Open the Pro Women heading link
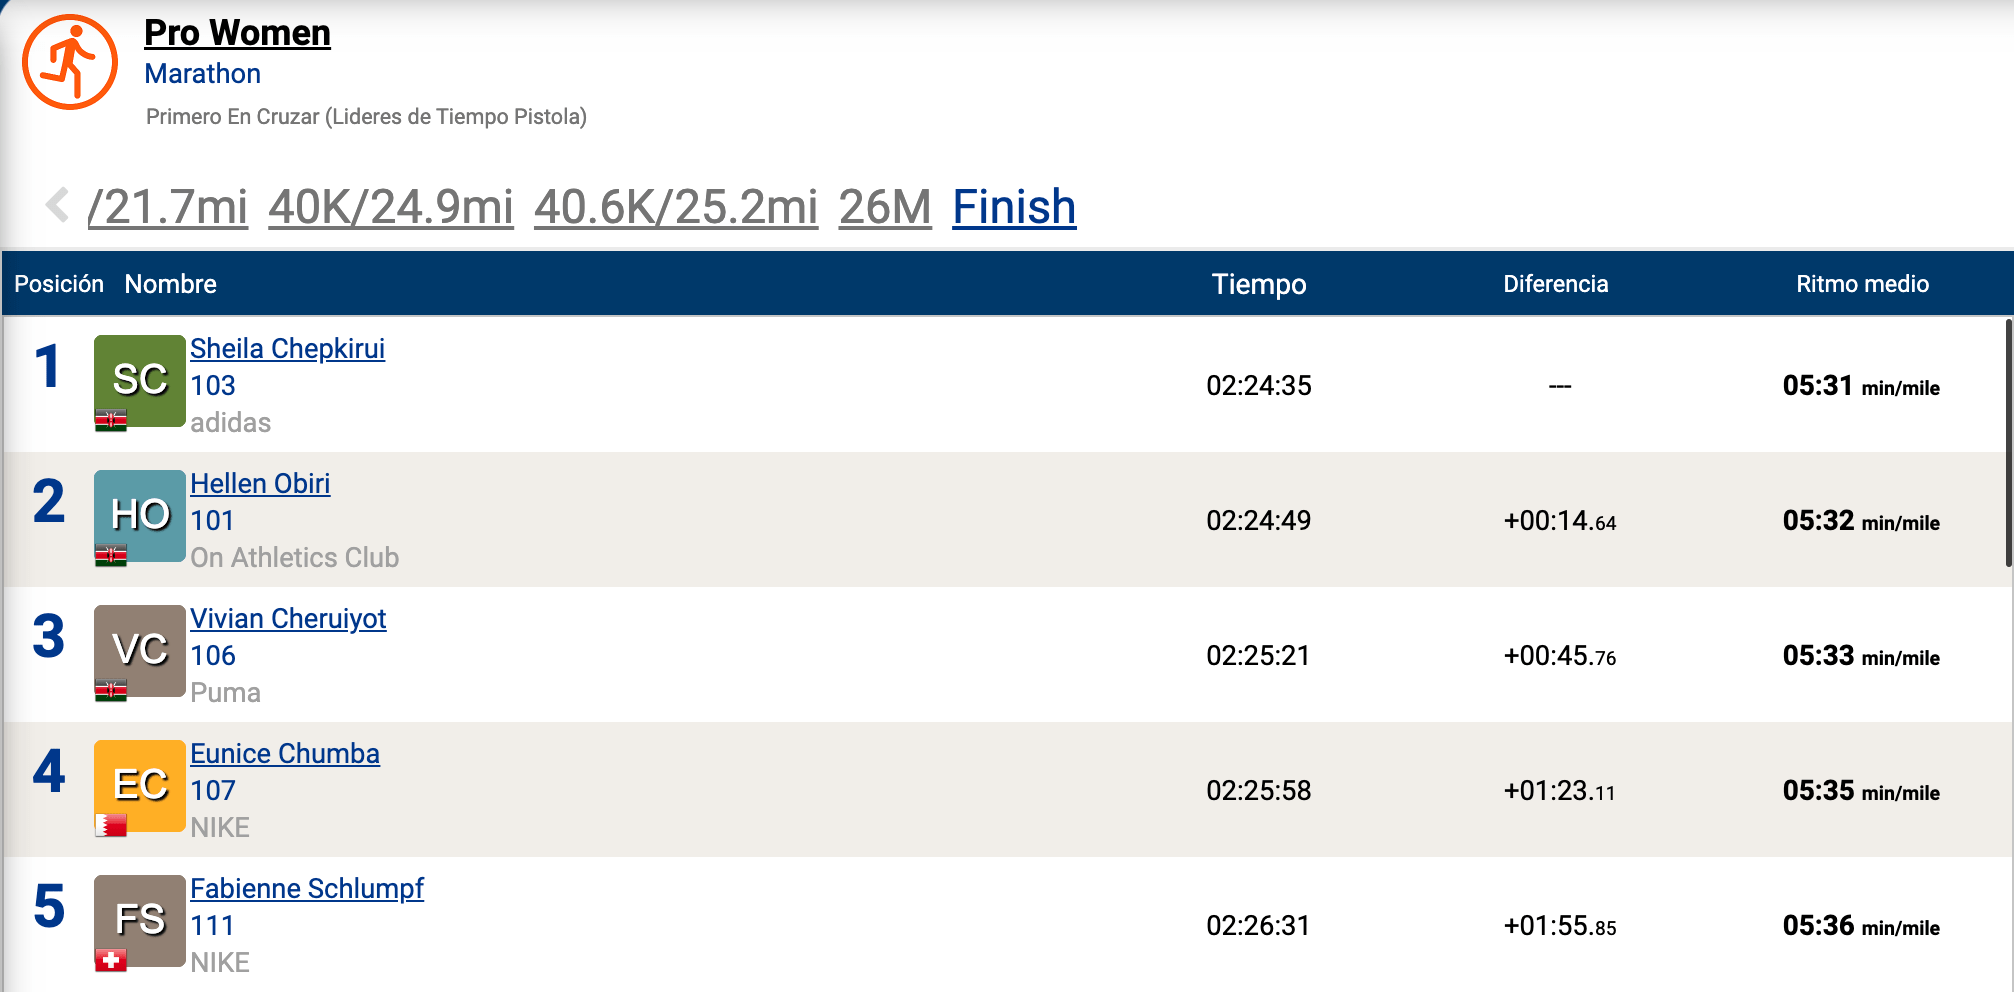This screenshot has height=992, width=2014. [x=237, y=33]
